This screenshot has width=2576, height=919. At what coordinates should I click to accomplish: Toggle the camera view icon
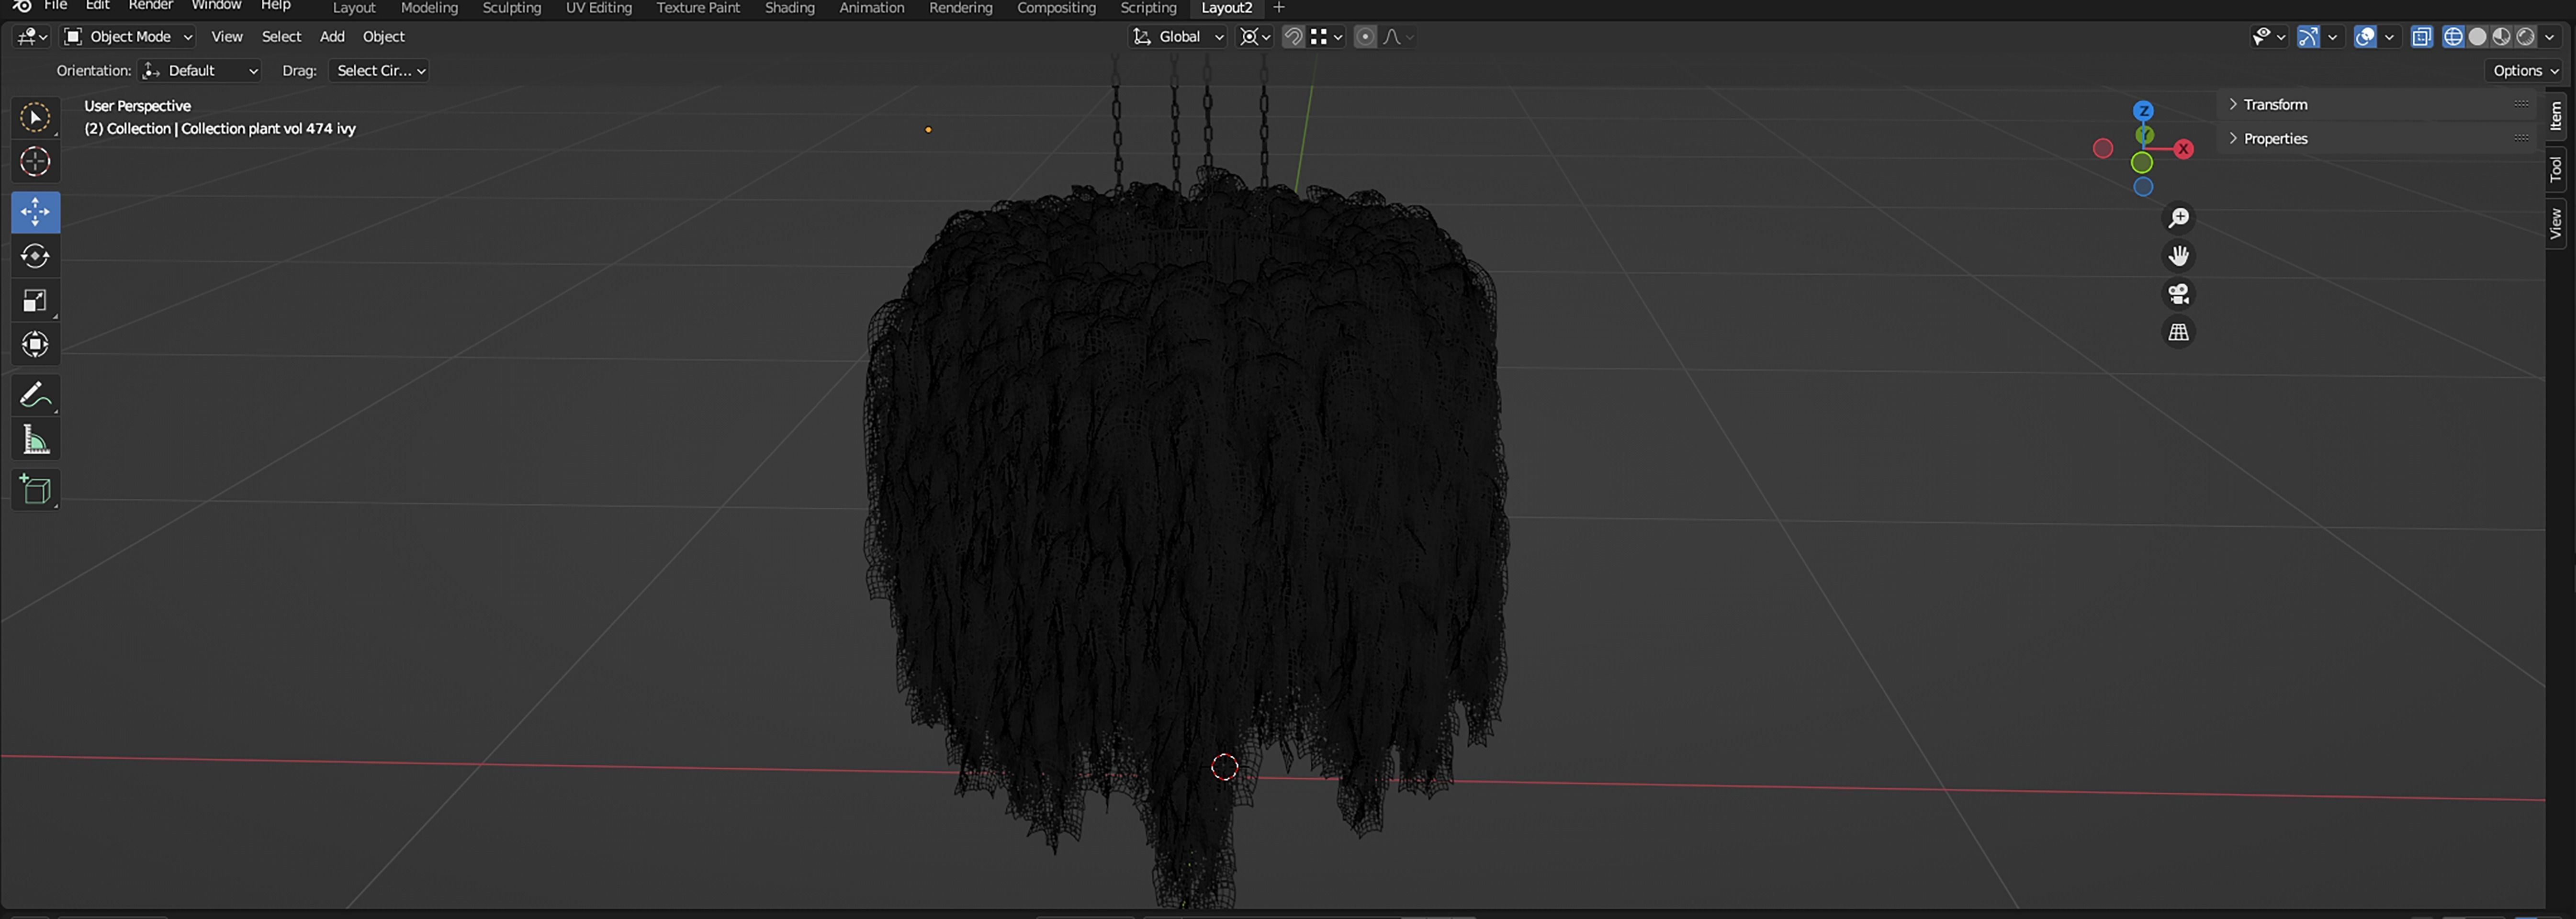[x=2178, y=294]
